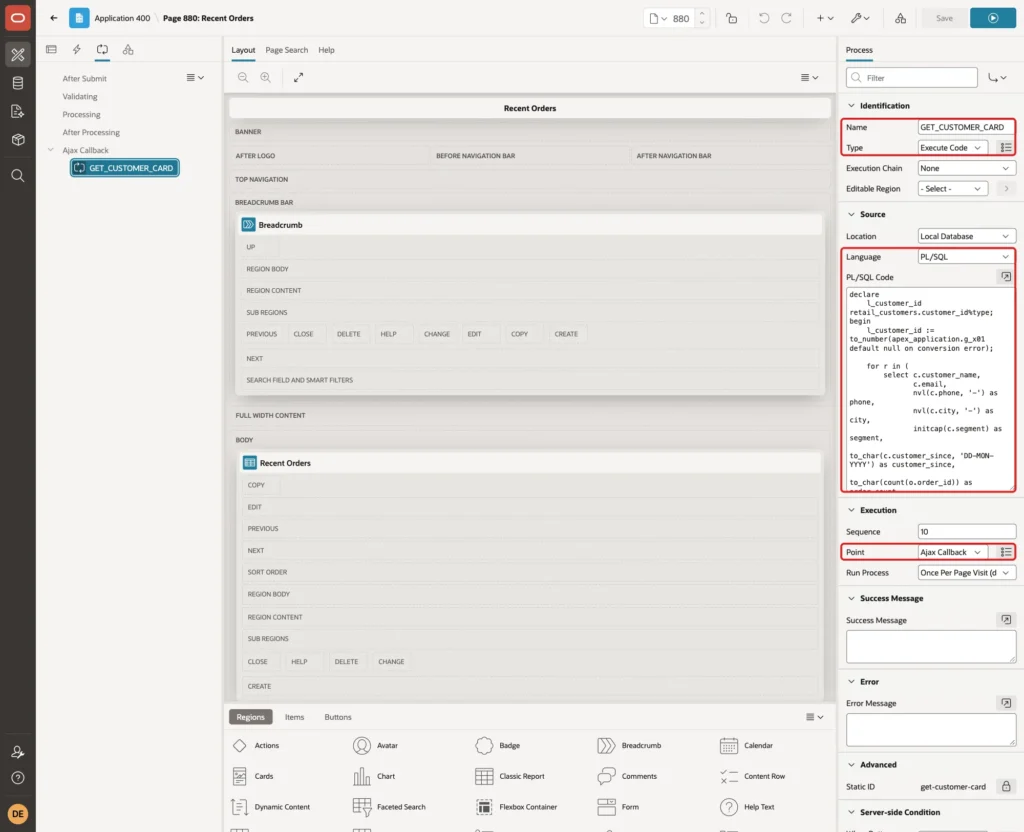The width and height of the screenshot is (1024, 832).
Task: Select the Layout tab
Action: tap(243, 50)
